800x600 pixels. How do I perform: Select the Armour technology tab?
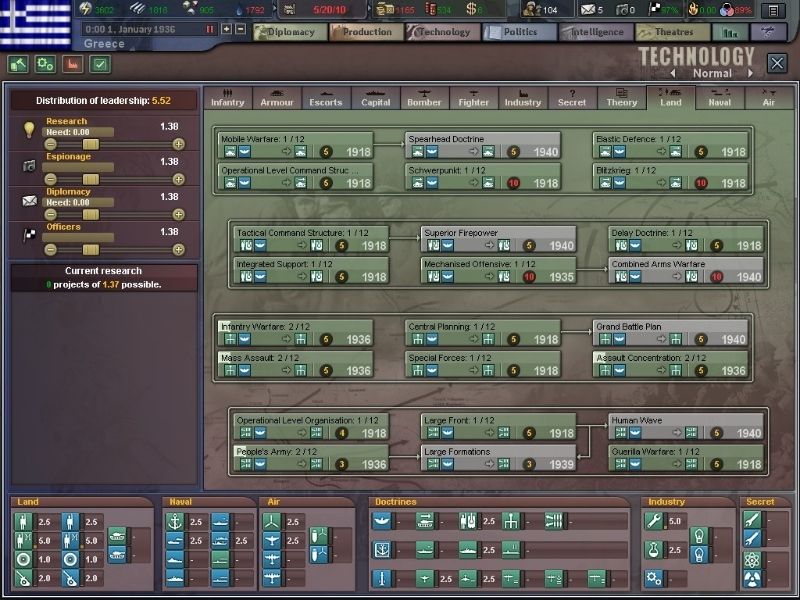tap(277, 97)
